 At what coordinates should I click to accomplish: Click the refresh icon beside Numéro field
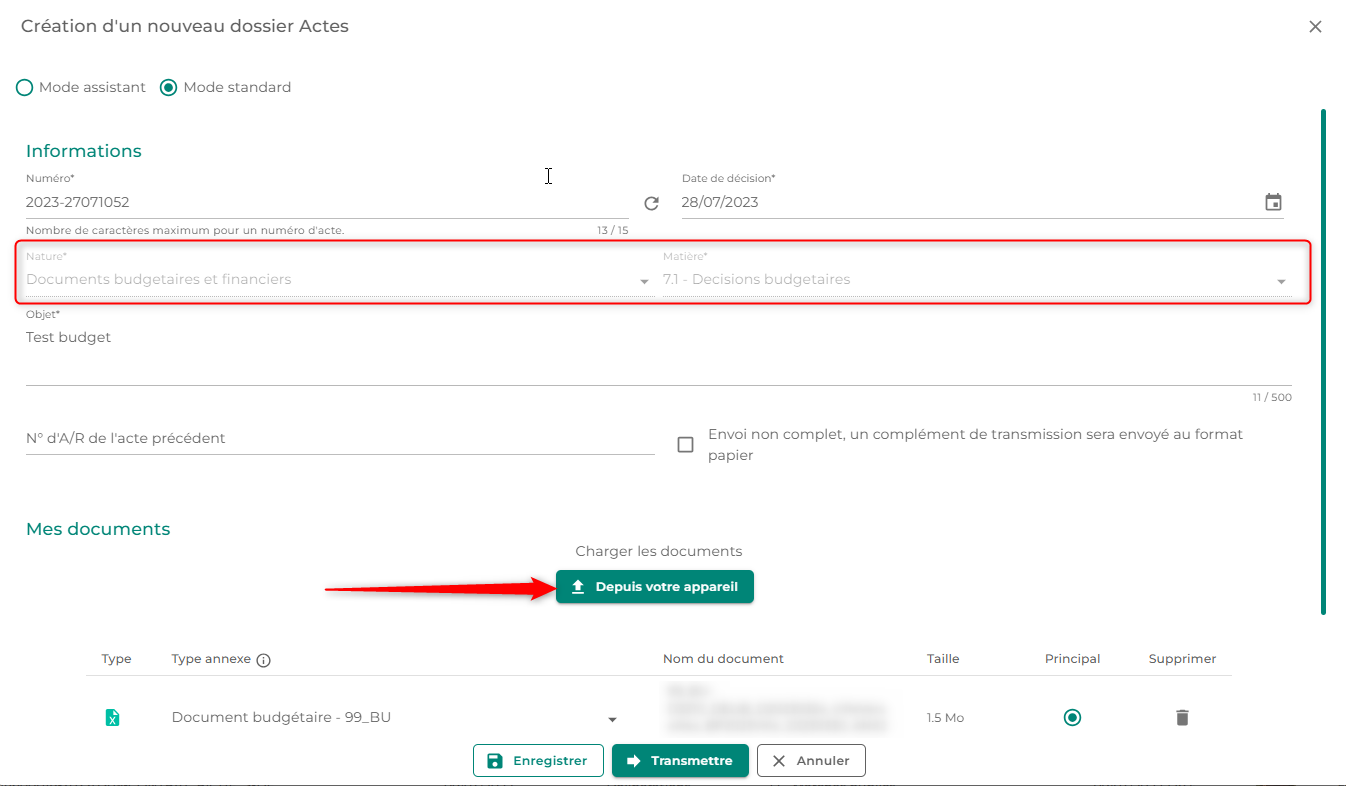[651, 203]
